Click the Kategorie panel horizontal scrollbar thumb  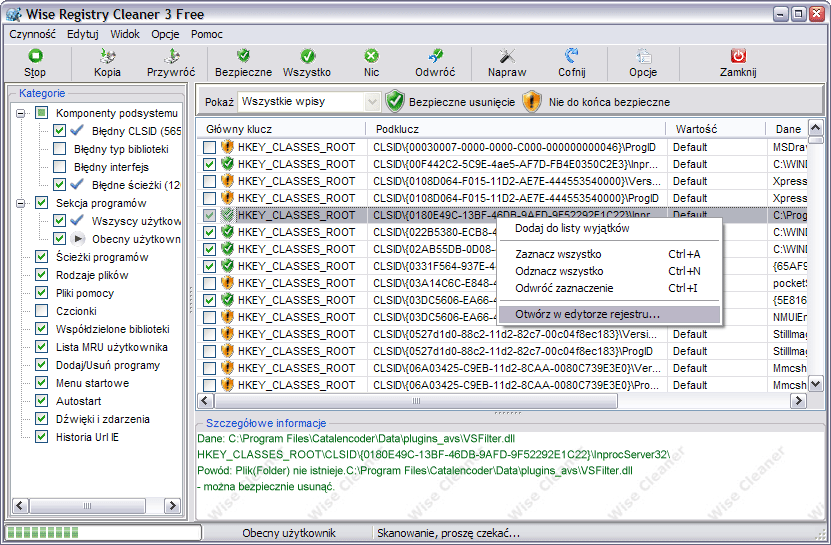(88, 506)
